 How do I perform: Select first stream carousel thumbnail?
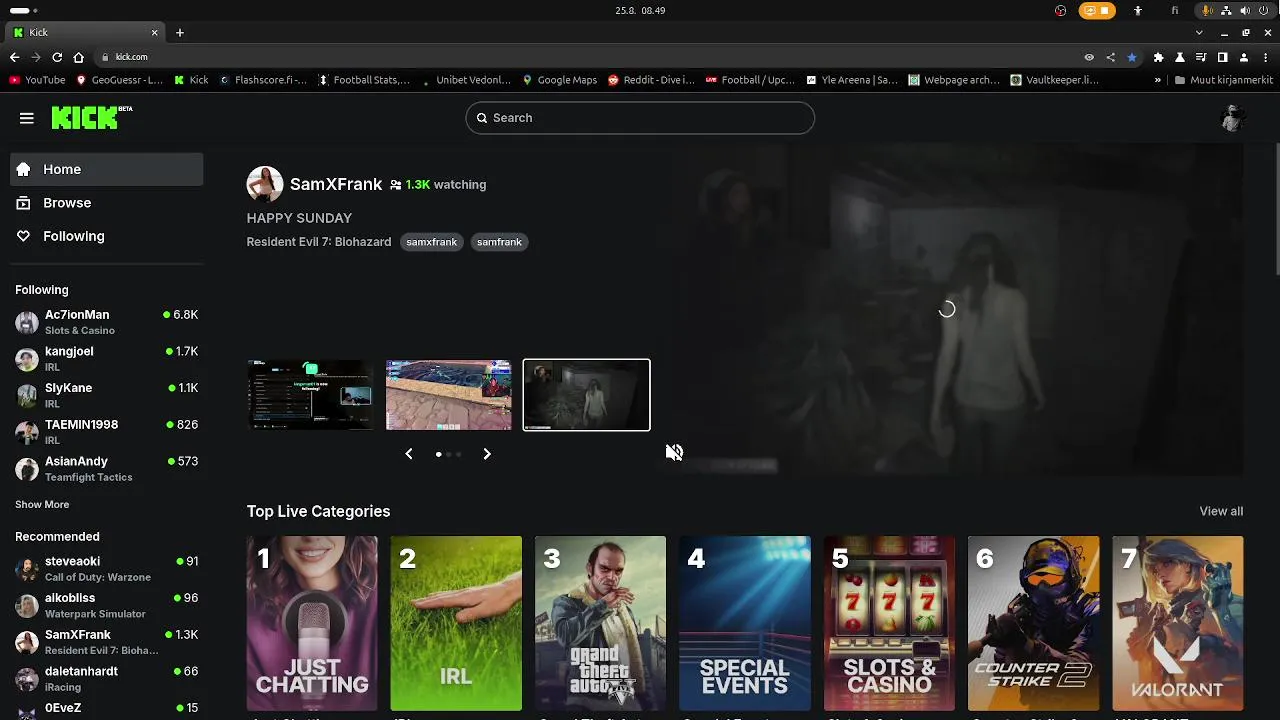[x=310, y=395]
